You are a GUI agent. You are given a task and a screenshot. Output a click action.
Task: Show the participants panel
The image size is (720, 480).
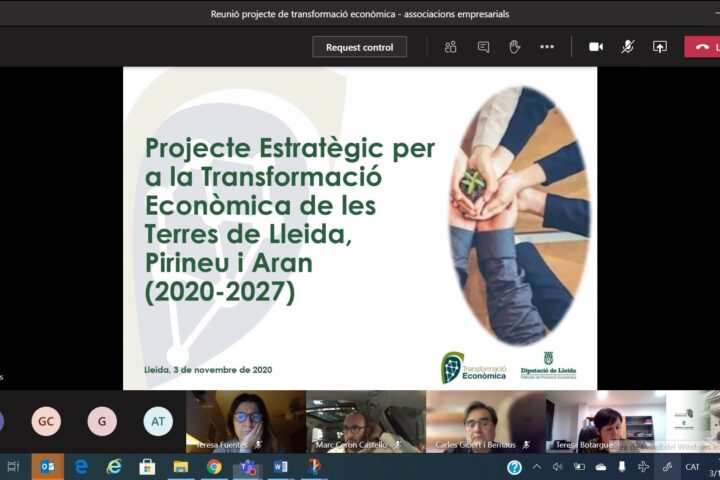pos(451,47)
